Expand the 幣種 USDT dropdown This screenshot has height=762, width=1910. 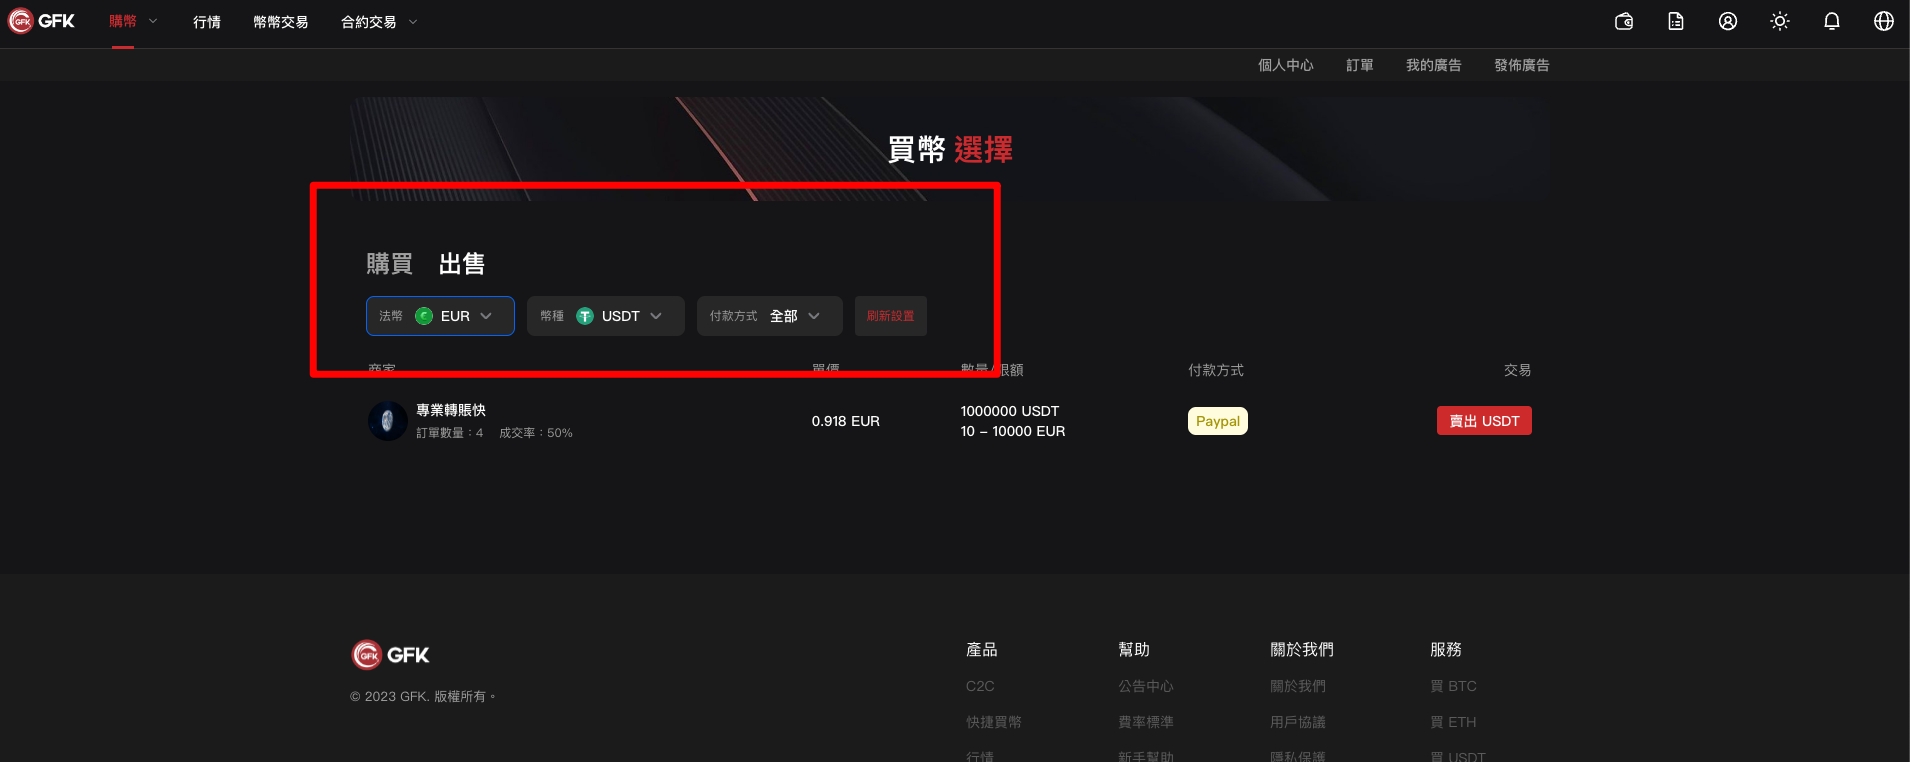(605, 316)
